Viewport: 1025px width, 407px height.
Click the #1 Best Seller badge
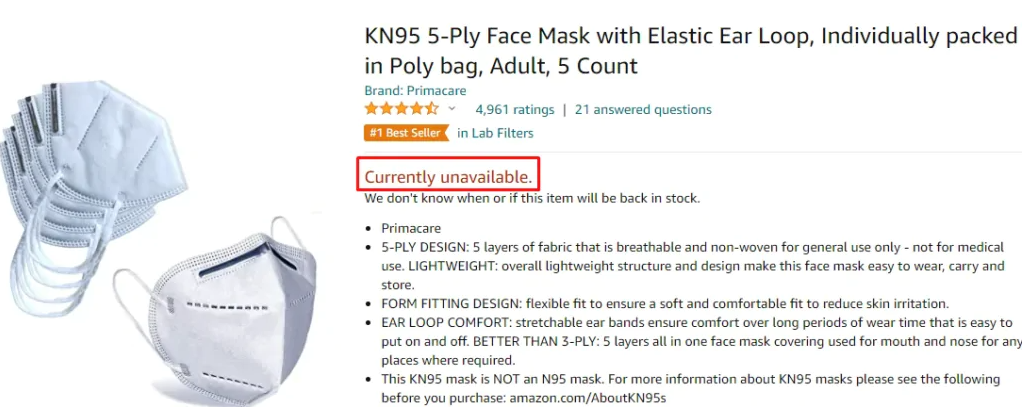click(x=406, y=133)
